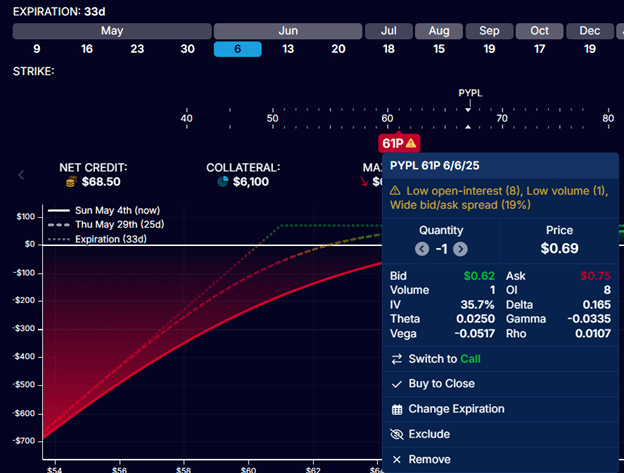This screenshot has height=473, width=624.
Task: Select the Aug month tab
Action: tap(439, 31)
